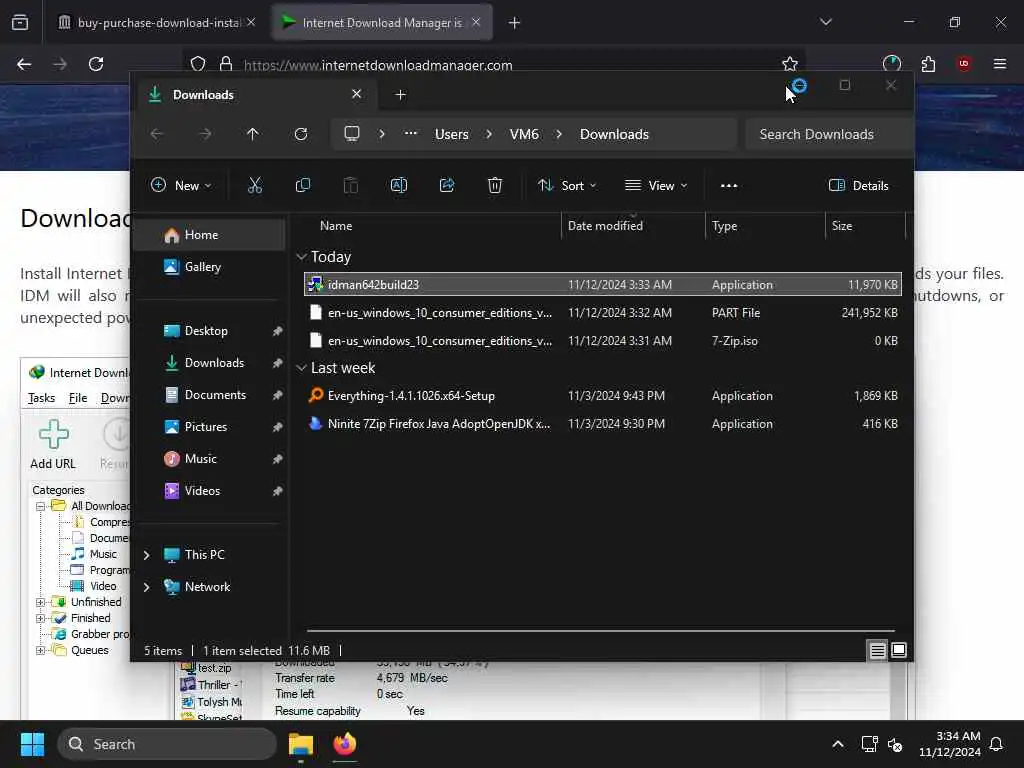The image size is (1024, 768).
Task: Click the Search Downloads field
Action: (x=828, y=134)
